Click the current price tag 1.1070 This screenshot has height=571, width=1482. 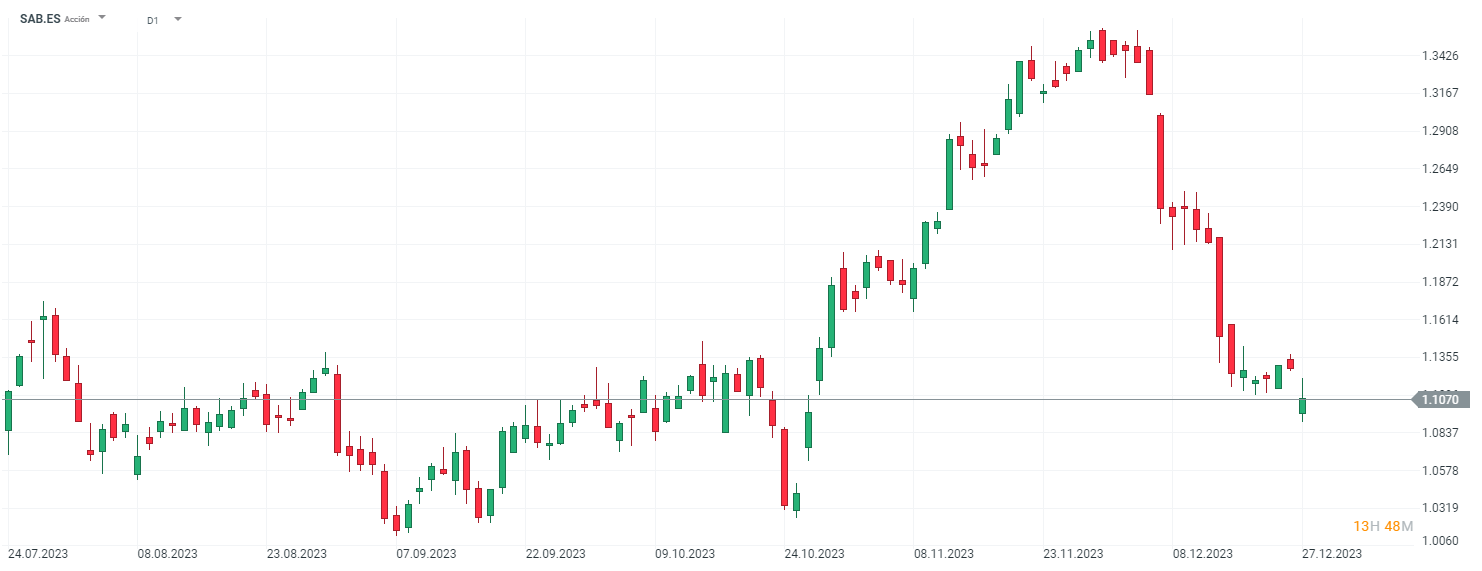click(x=1440, y=400)
